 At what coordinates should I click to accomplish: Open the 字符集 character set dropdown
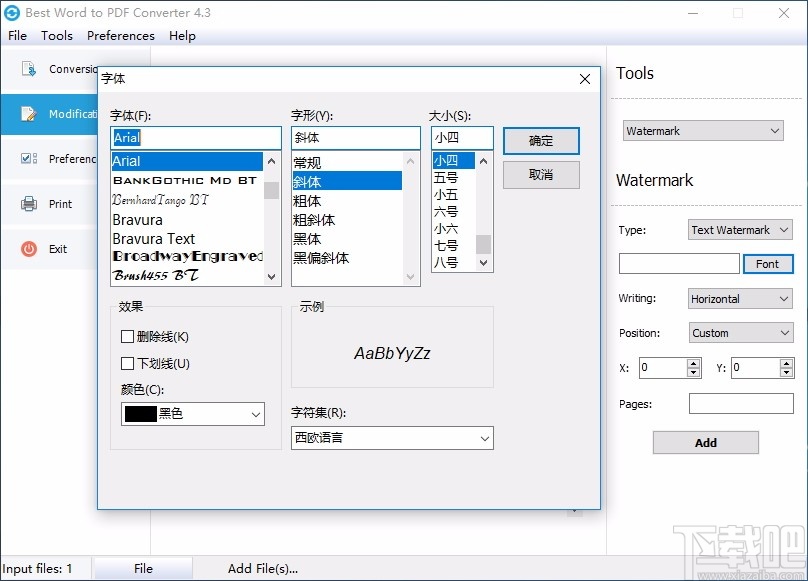(x=391, y=437)
